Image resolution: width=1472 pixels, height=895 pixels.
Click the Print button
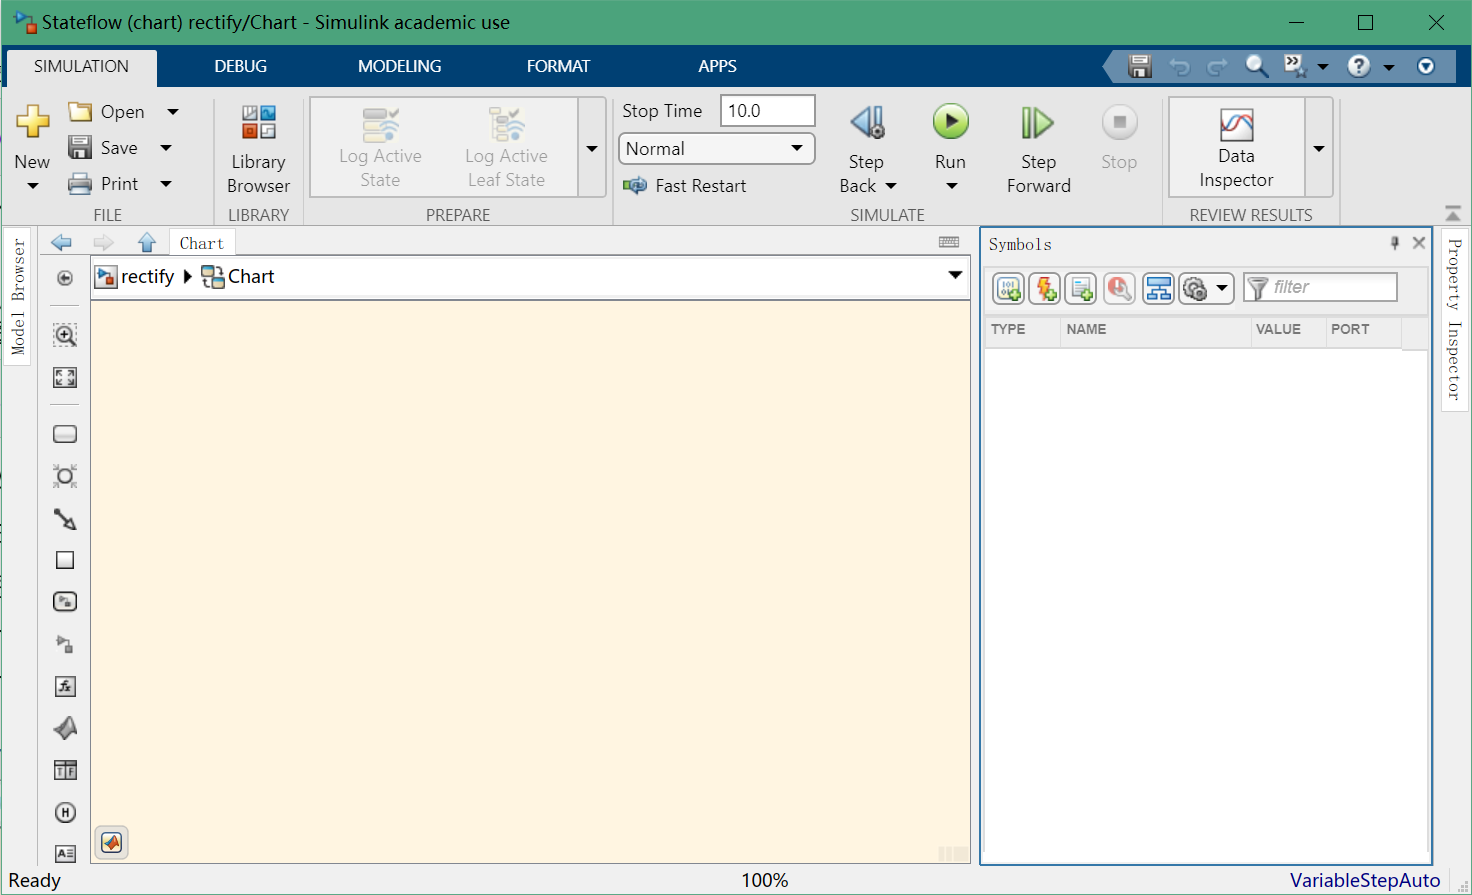104,184
